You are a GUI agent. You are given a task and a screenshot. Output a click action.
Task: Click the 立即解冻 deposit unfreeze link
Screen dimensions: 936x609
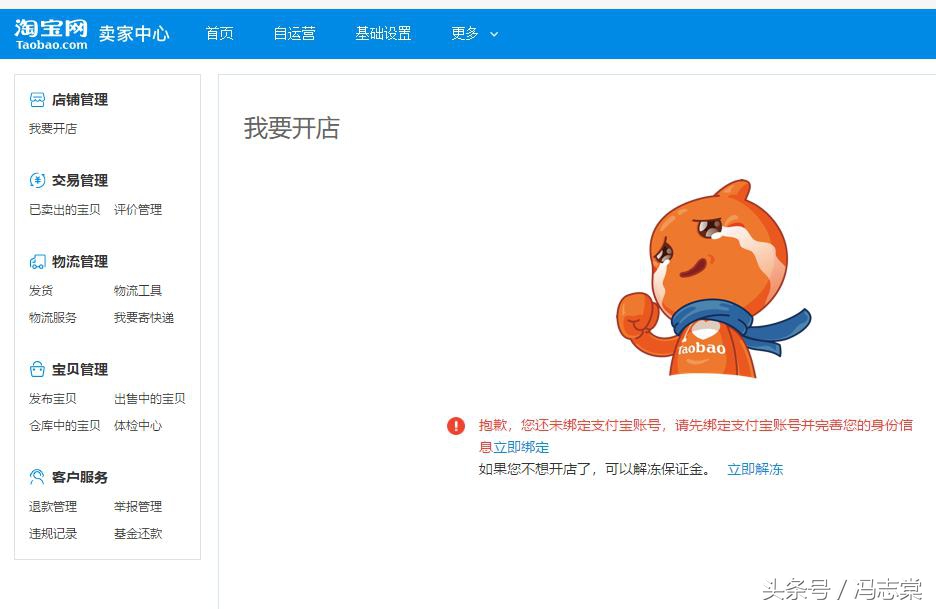pyautogui.click(x=755, y=470)
